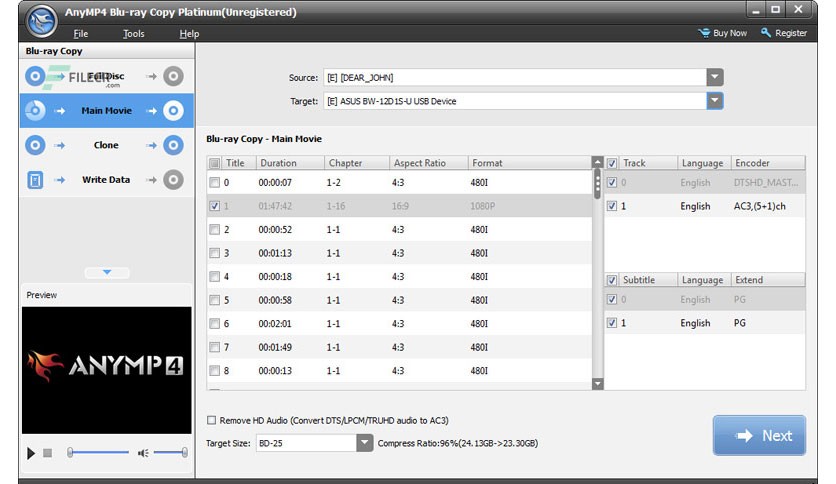Check title 6 checkbox
Viewport: 836px width, 484px height.
214,324
